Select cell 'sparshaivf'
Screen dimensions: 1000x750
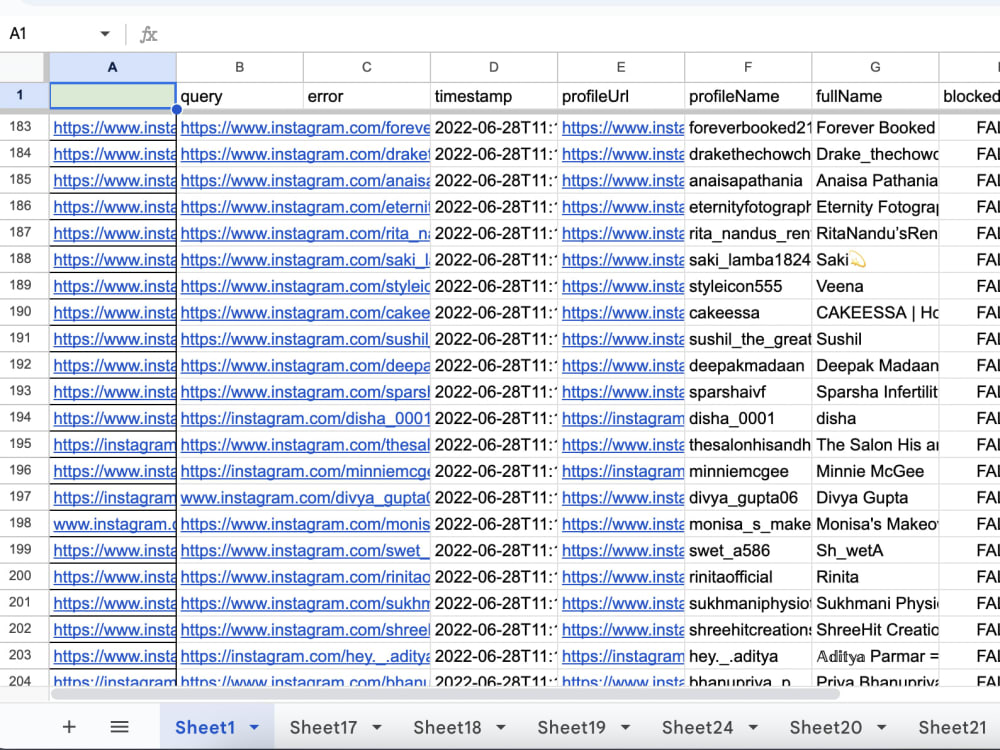click(747, 392)
